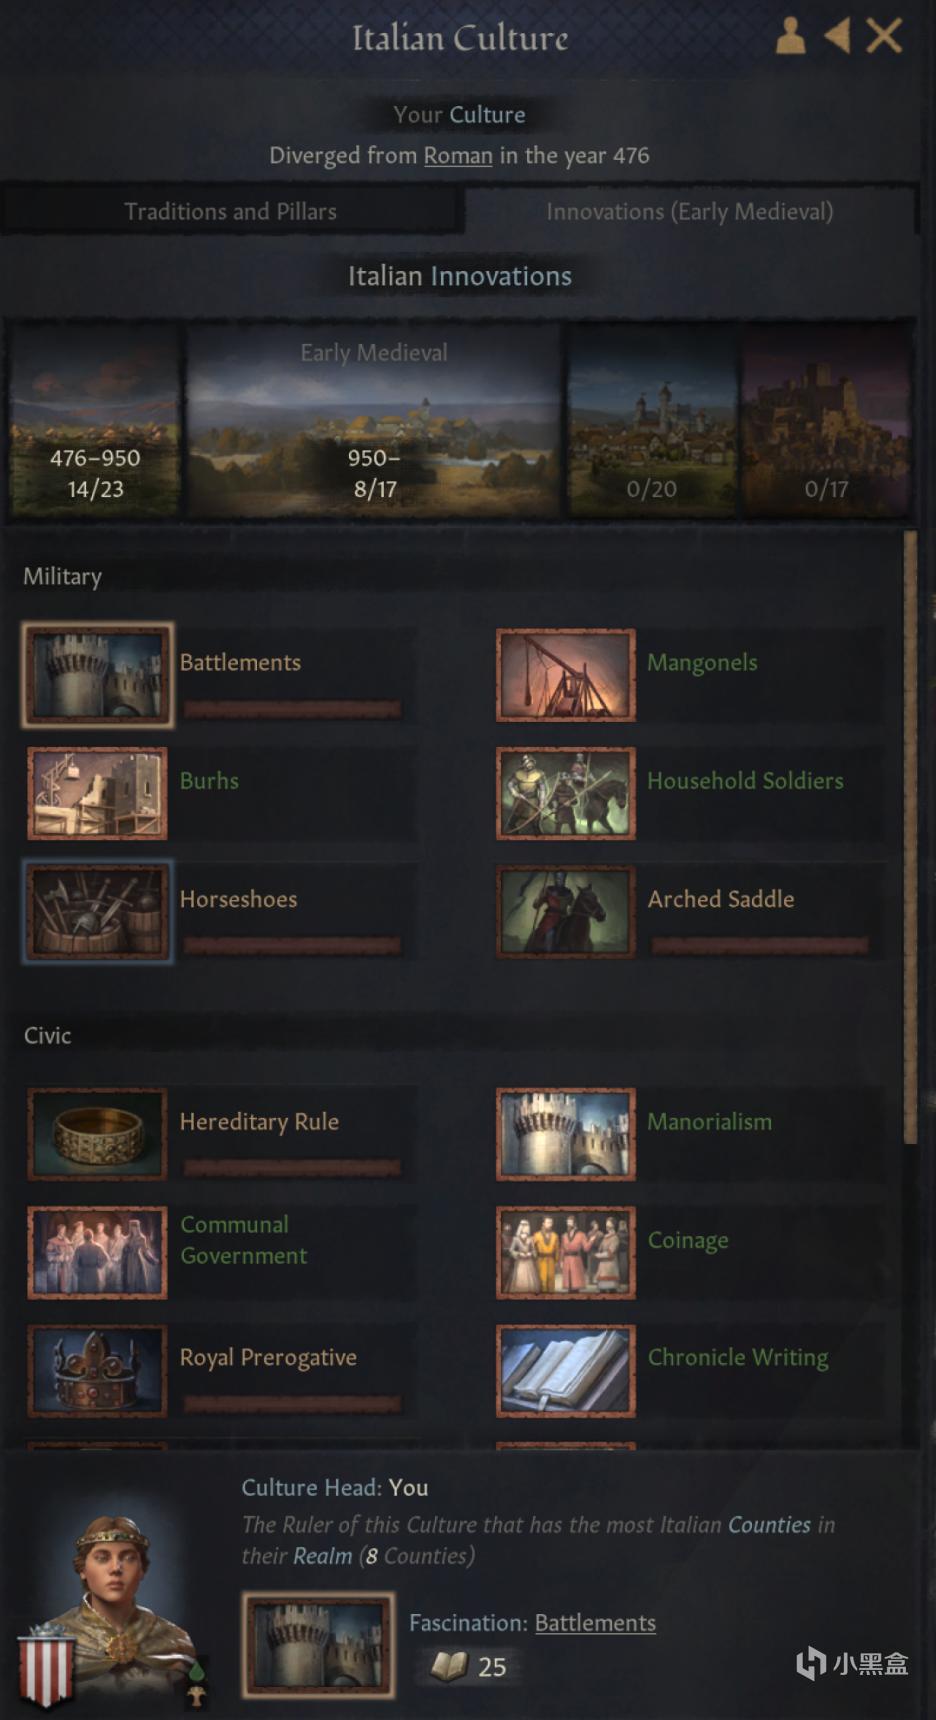Viewport: 936px width, 1720px height.
Task: Click the Horseshoes innovation icon
Action: click(x=97, y=911)
